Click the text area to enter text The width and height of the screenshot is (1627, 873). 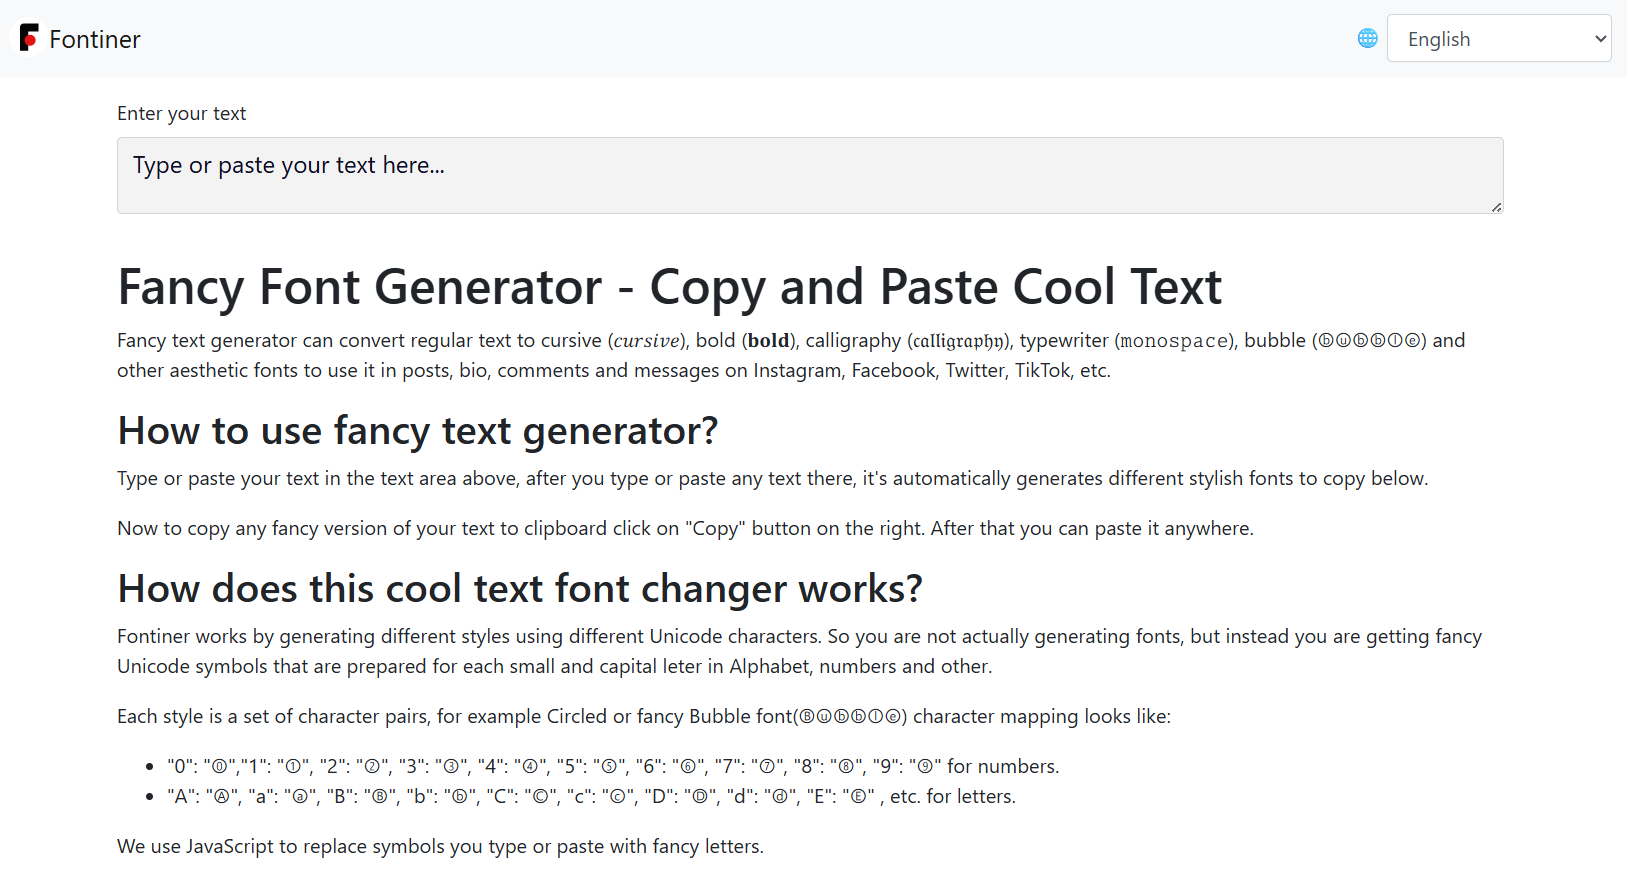click(810, 175)
